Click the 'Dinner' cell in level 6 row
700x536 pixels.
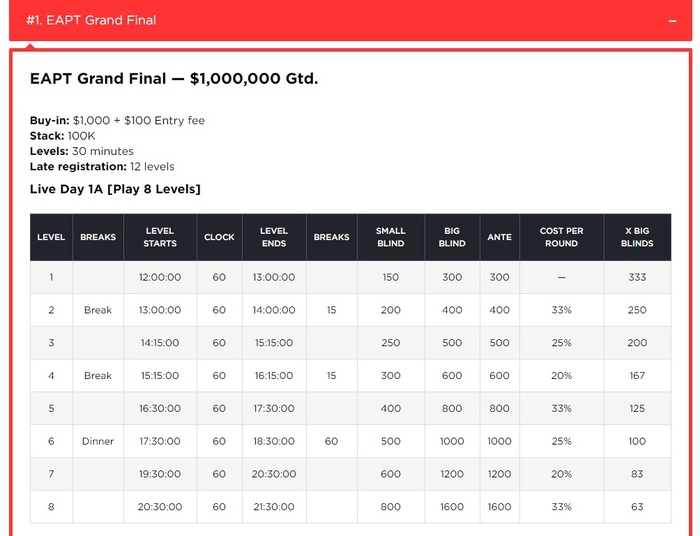(98, 441)
